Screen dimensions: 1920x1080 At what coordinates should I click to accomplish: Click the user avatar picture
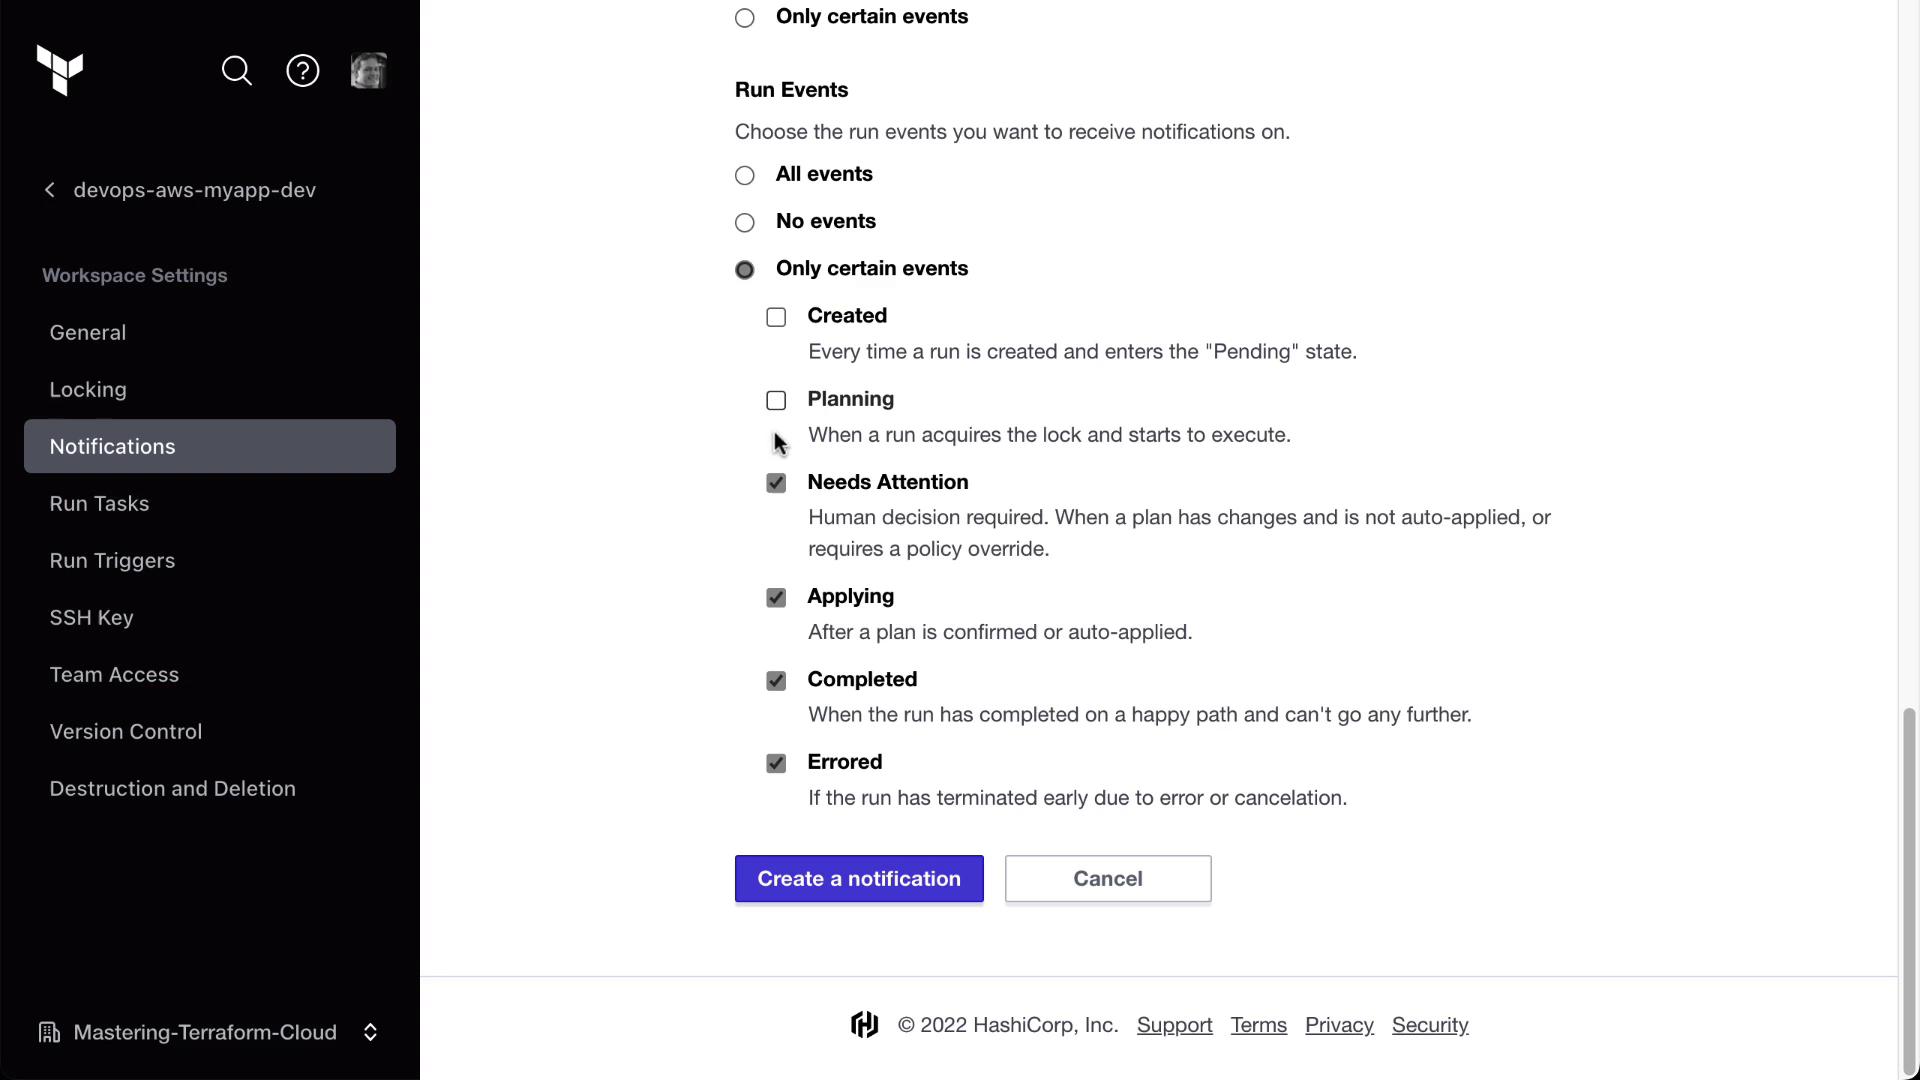[369, 71]
